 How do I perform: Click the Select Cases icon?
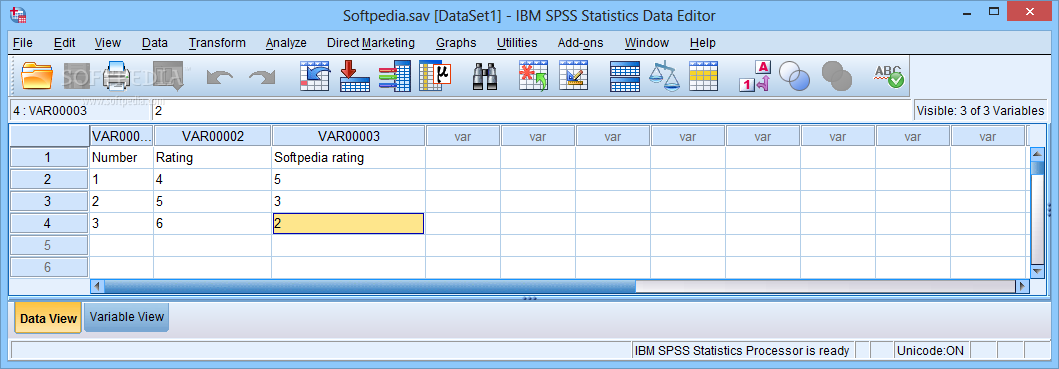coord(704,76)
